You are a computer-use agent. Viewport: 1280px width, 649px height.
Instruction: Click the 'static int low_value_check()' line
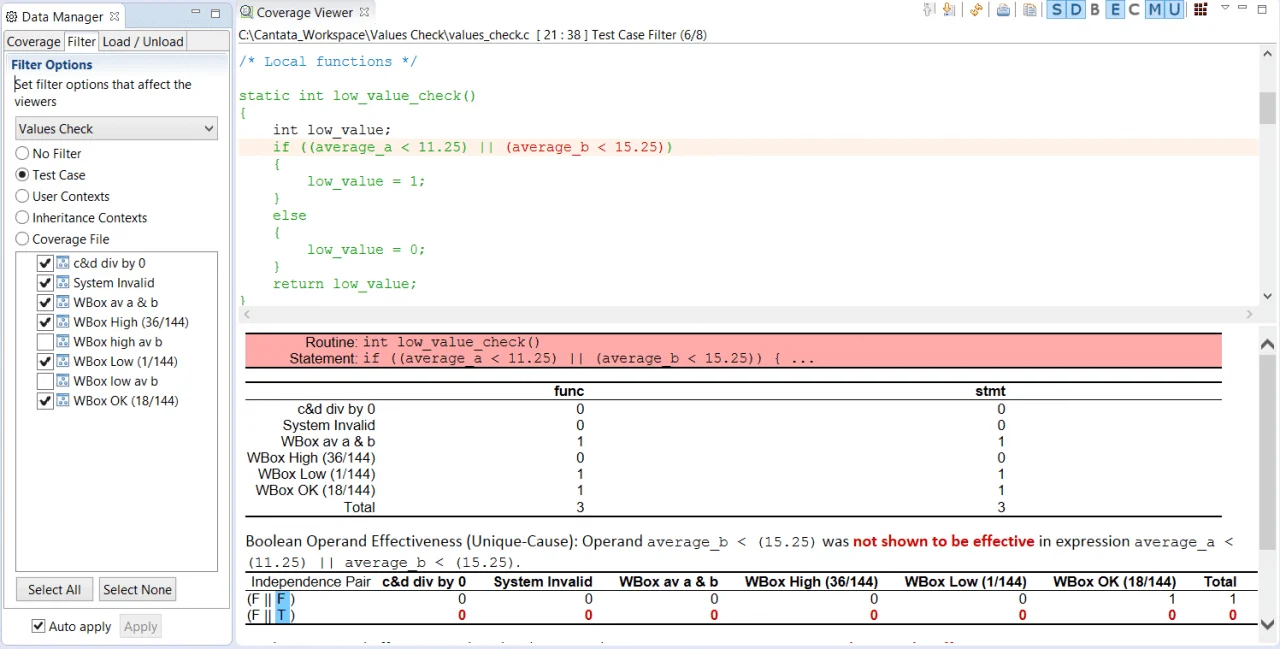coord(357,96)
